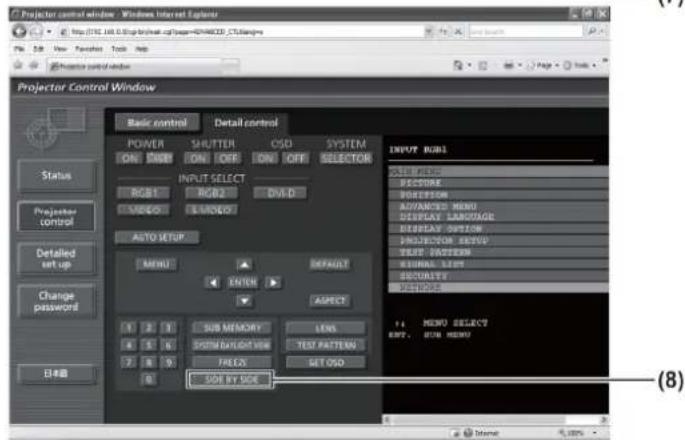Open Detailed set up page

56,259
